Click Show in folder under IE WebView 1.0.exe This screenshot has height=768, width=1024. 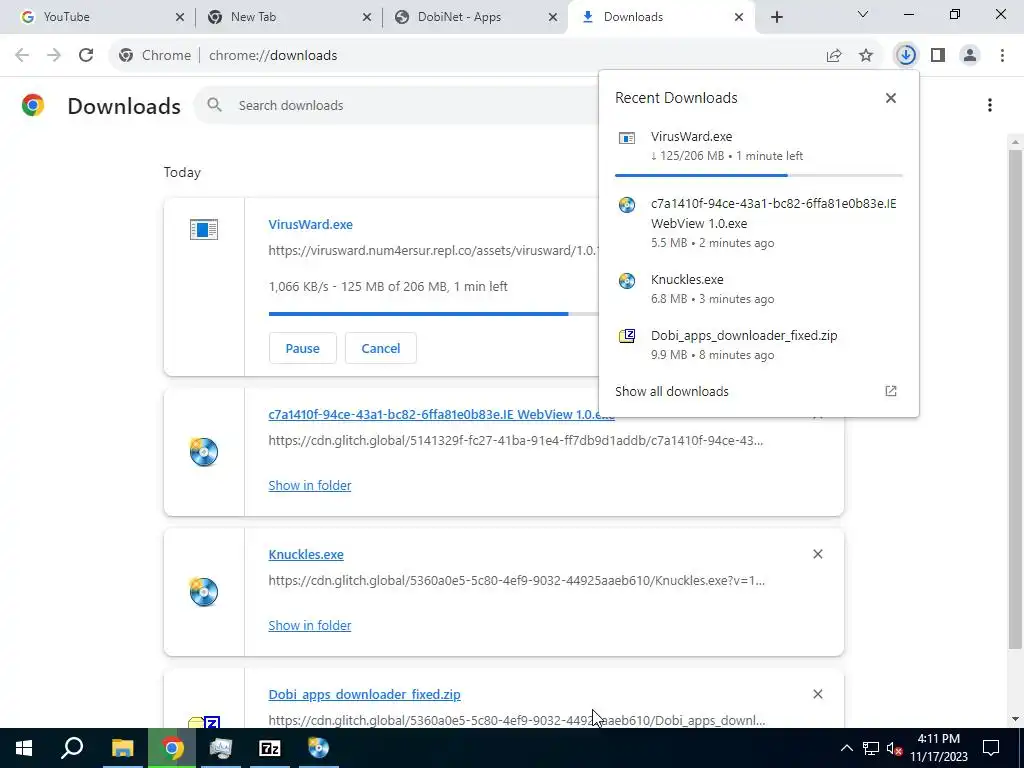[x=310, y=485]
